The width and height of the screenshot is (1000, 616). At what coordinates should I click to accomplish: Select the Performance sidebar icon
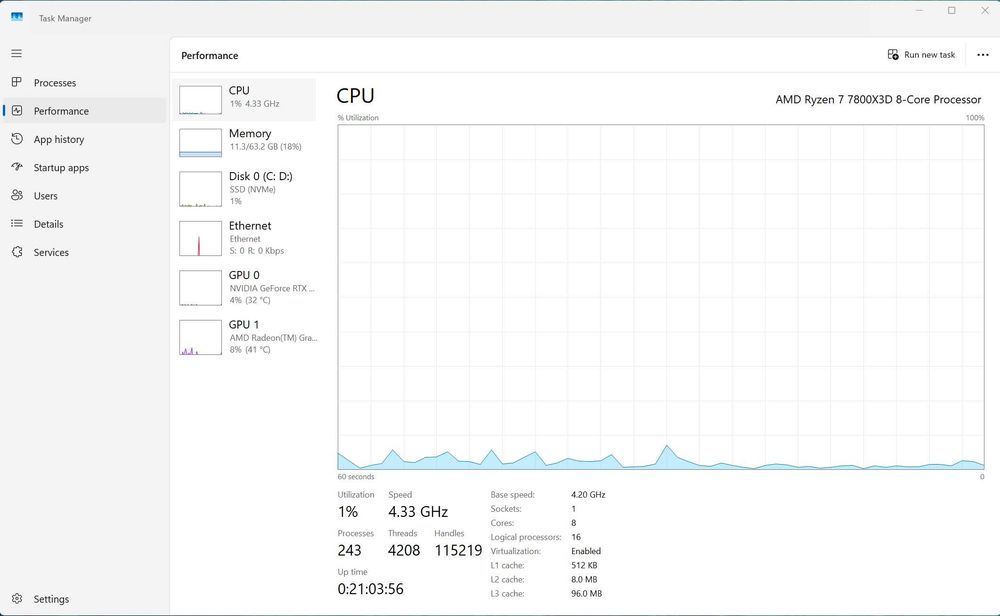(x=17, y=110)
